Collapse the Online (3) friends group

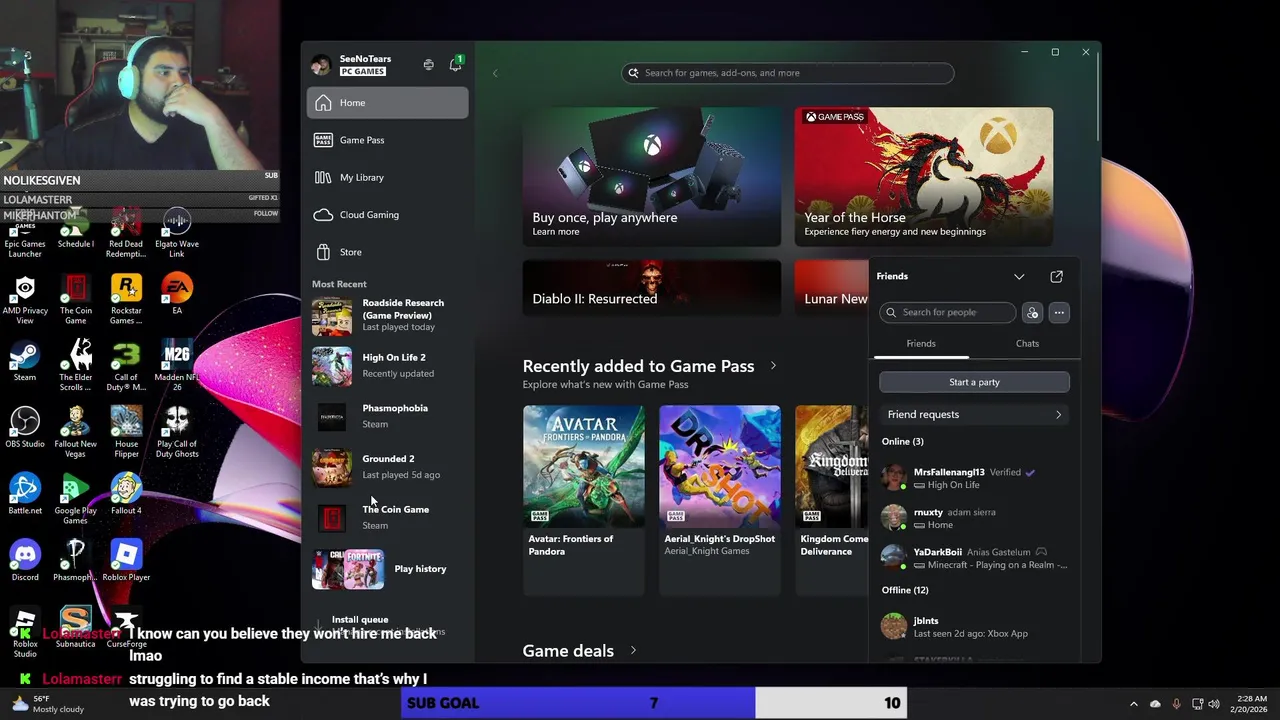[902, 441]
